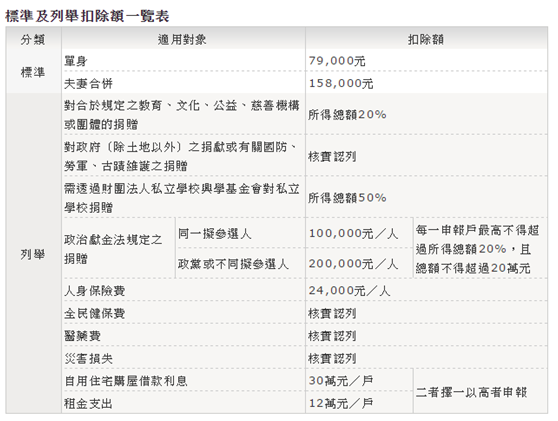Select 對合於規定之教育、文化、公益 donation row
The height and width of the screenshot is (421, 558).
(182, 115)
